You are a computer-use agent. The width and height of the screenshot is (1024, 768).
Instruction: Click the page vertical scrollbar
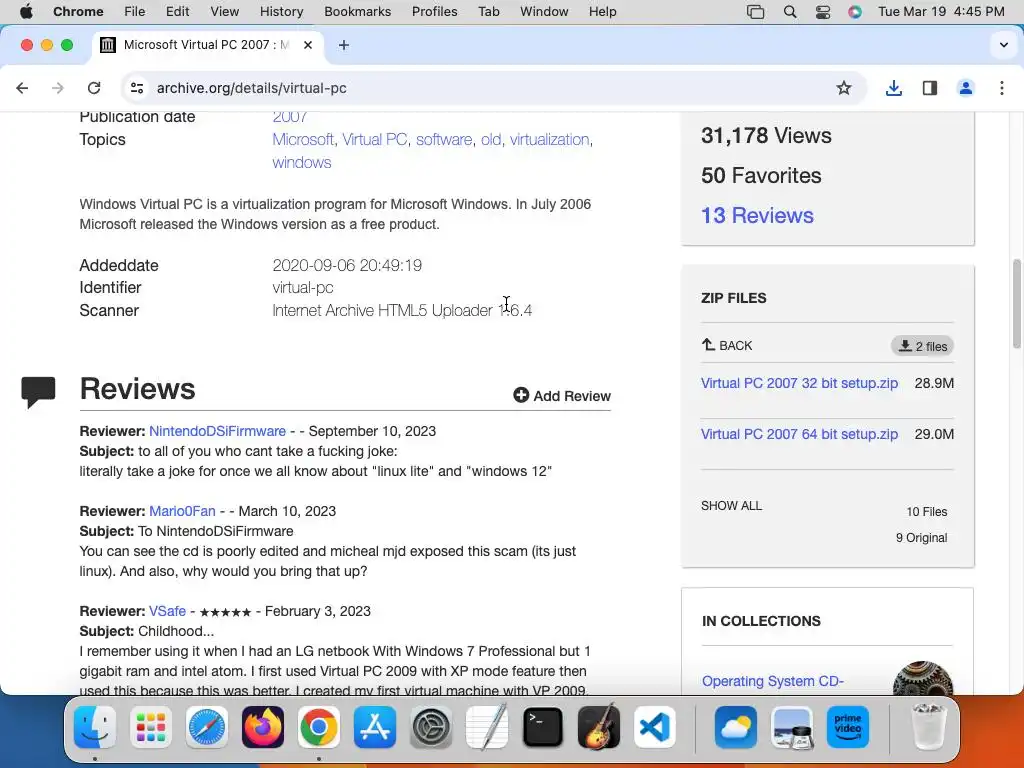pyautogui.click(x=1017, y=304)
